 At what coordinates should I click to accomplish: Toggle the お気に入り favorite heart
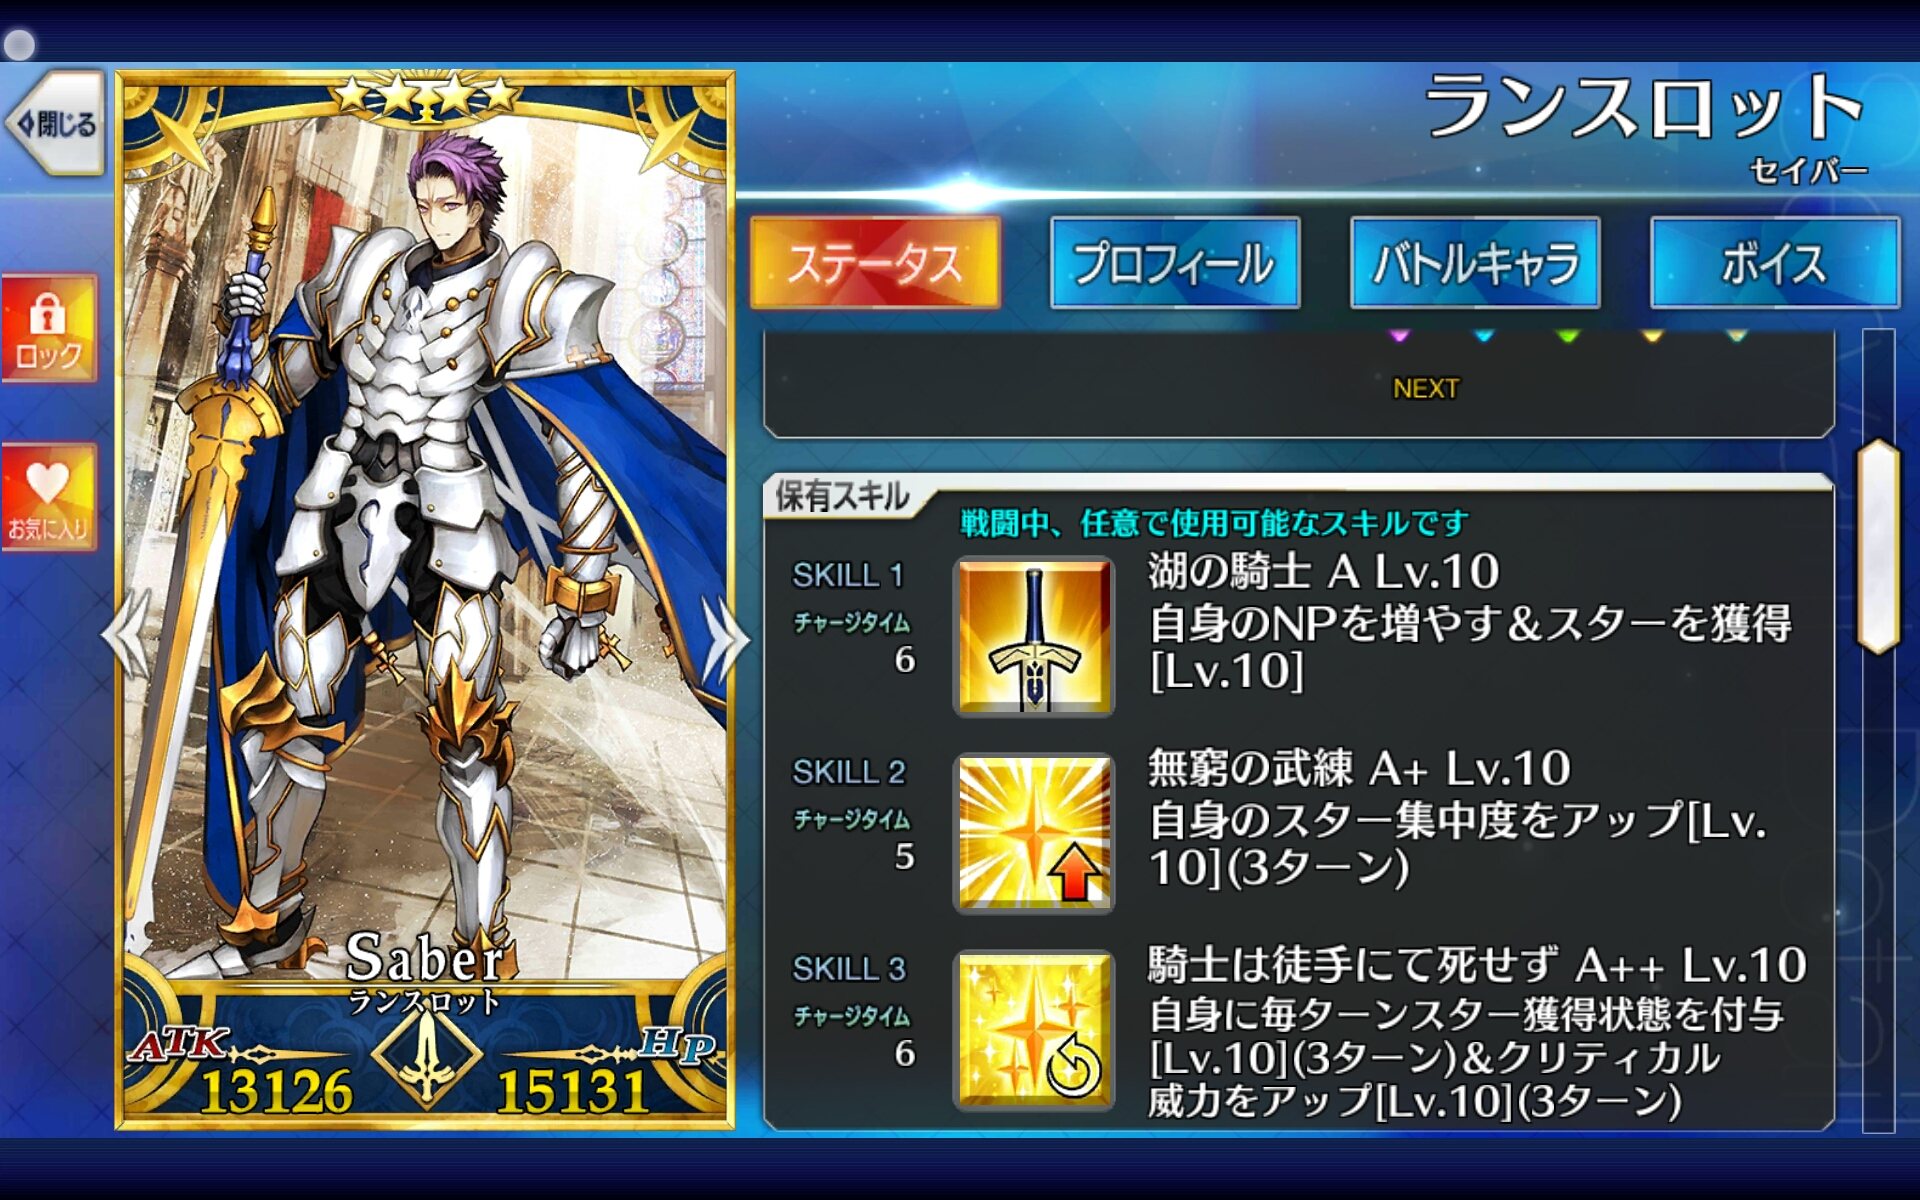tap(48, 497)
